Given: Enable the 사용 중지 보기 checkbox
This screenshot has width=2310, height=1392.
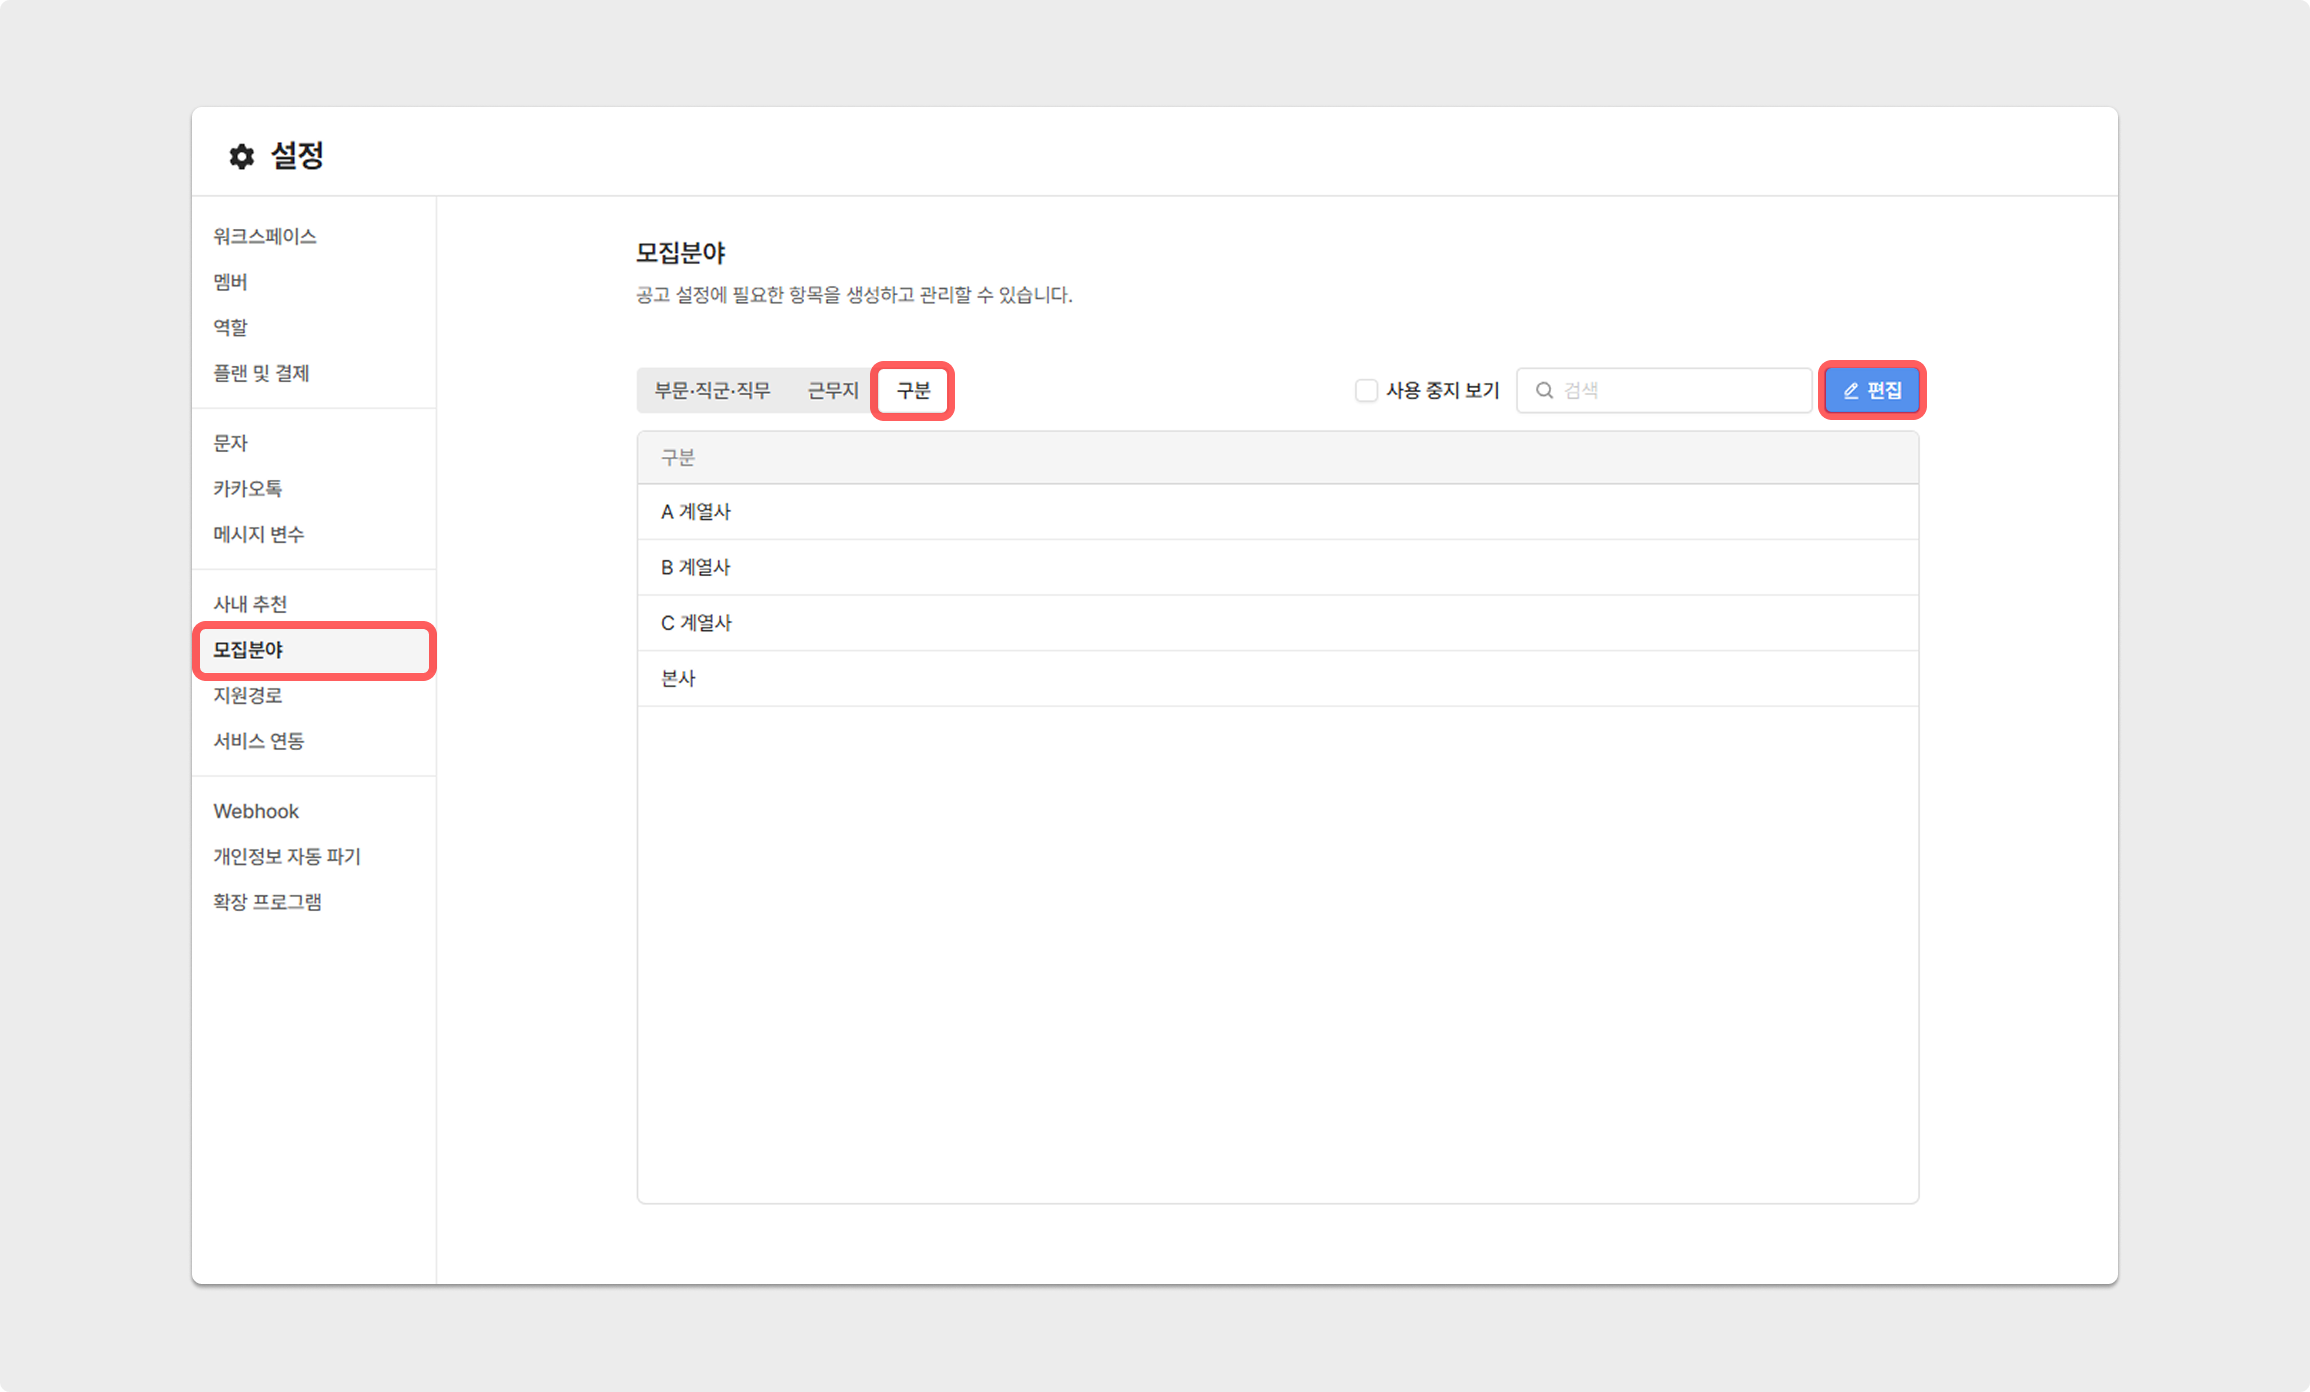Looking at the screenshot, I should [x=1366, y=390].
